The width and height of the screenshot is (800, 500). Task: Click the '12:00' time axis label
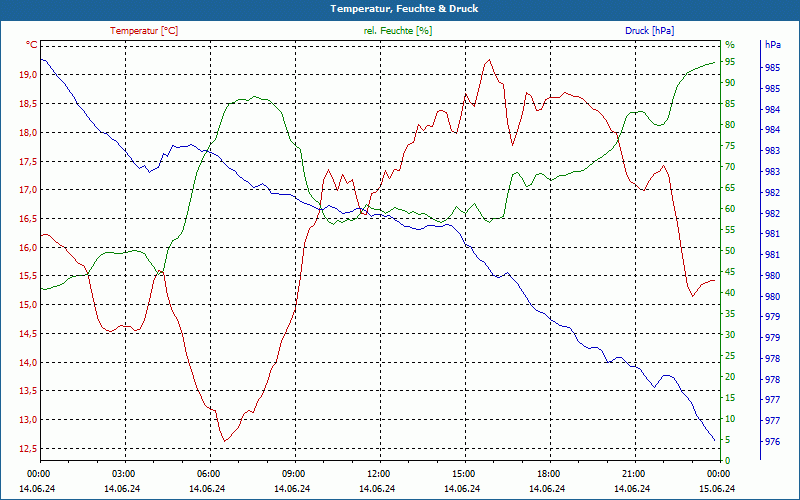coord(379,473)
